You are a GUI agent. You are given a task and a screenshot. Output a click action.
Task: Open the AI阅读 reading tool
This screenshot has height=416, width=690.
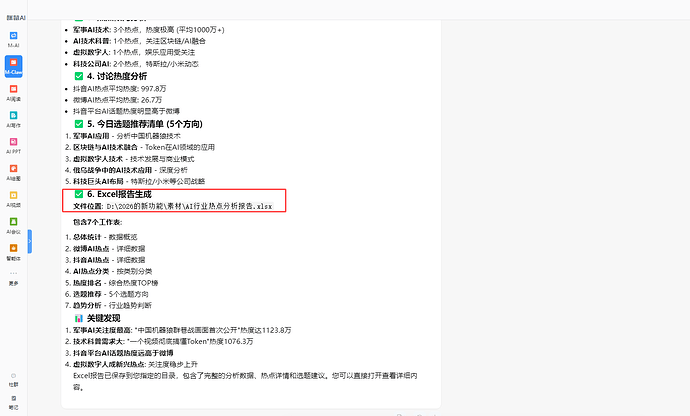pos(14,93)
